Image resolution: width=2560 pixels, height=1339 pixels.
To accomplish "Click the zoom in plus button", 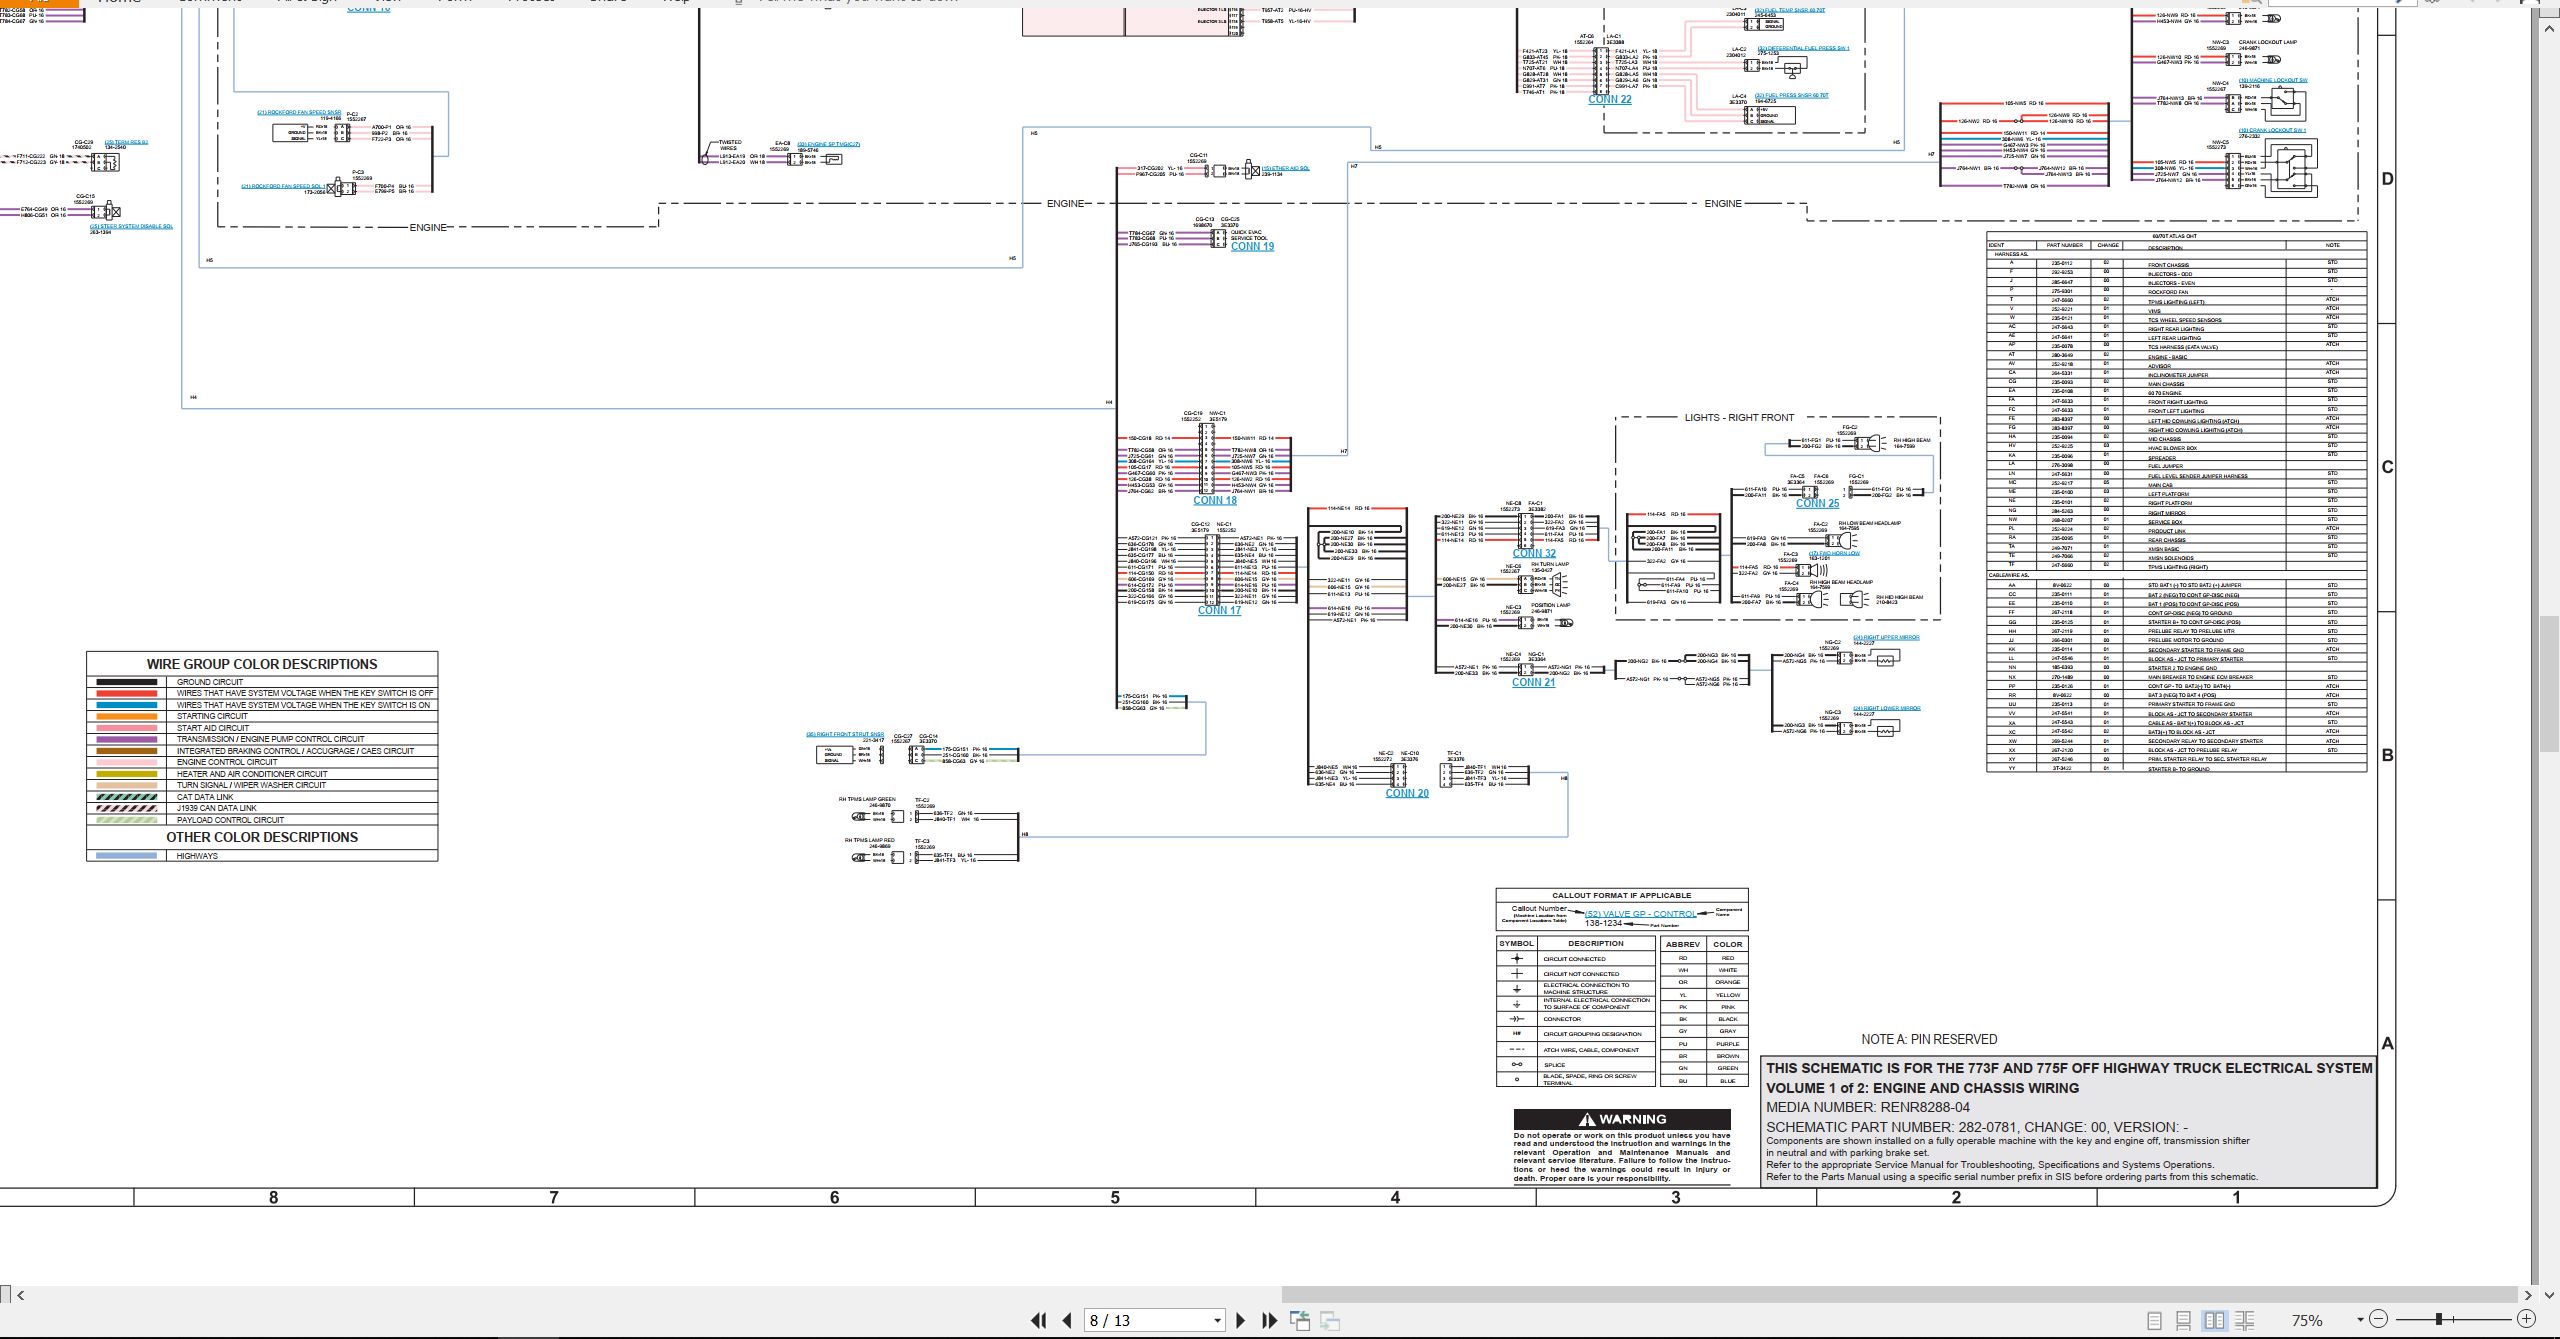I will pos(2526,1319).
